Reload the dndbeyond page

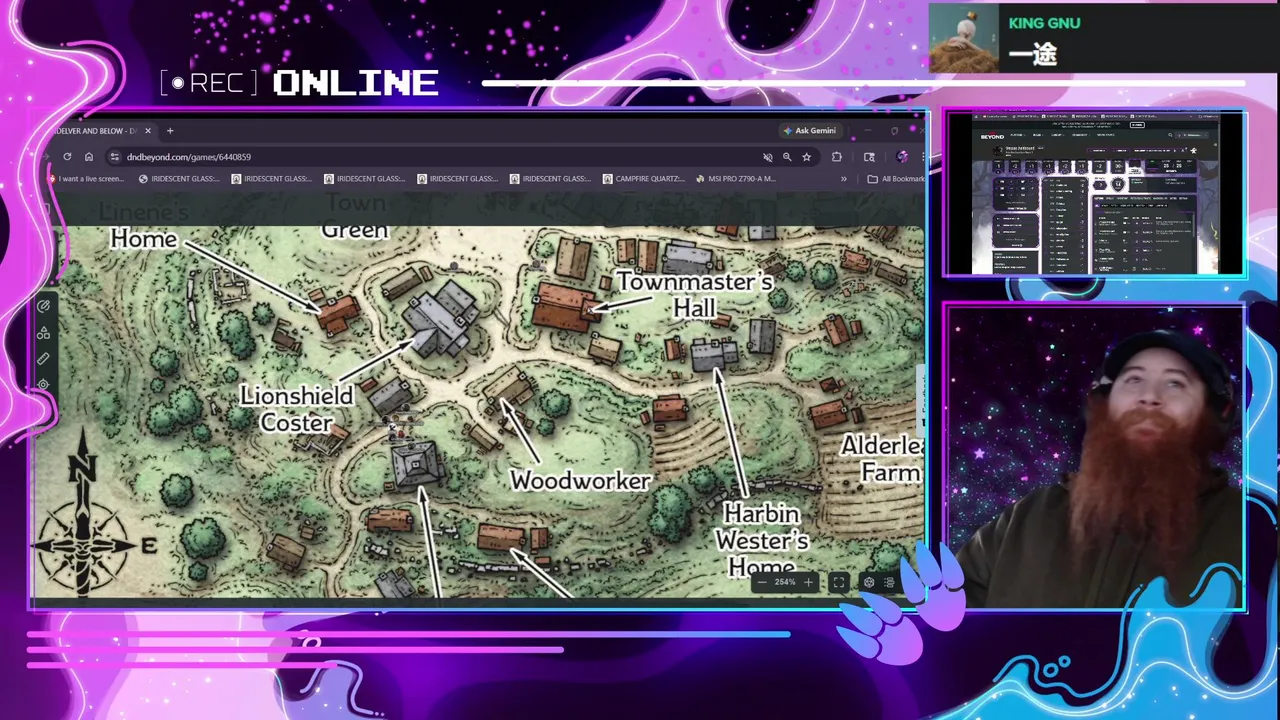(x=67, y=157)
